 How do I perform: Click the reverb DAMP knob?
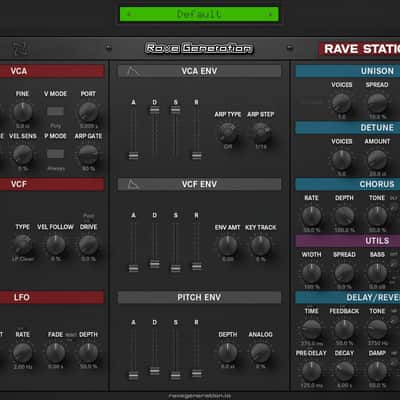377,371
